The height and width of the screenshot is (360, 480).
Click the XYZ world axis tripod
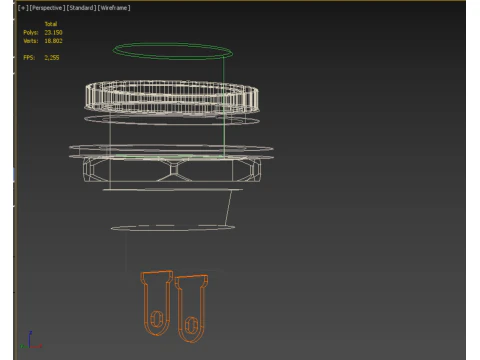point(31,340)
